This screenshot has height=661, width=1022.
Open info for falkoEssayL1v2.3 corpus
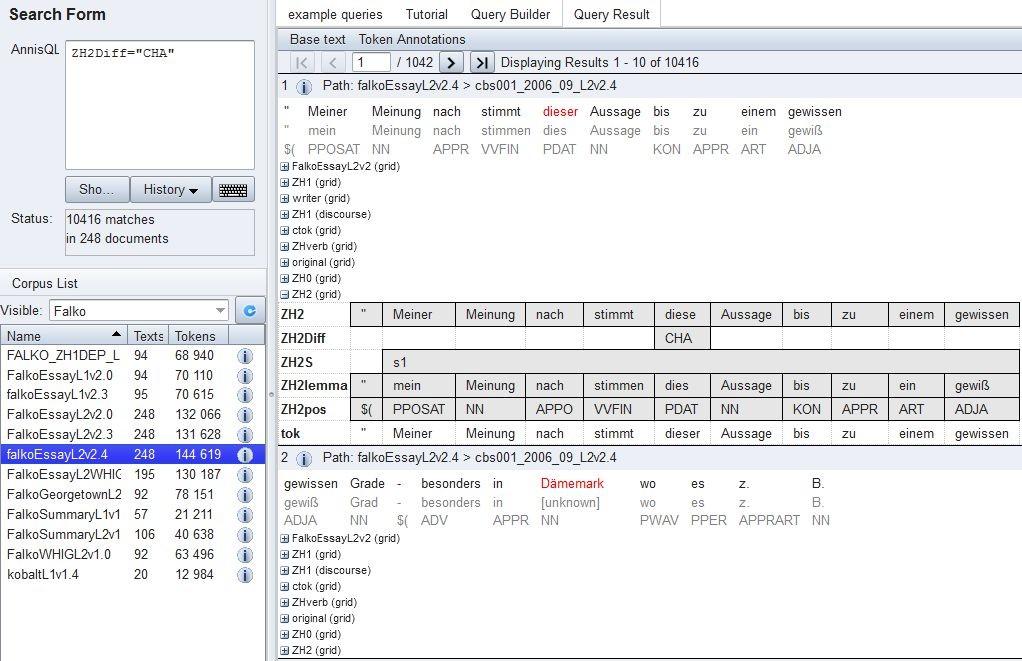coord(244,396)
